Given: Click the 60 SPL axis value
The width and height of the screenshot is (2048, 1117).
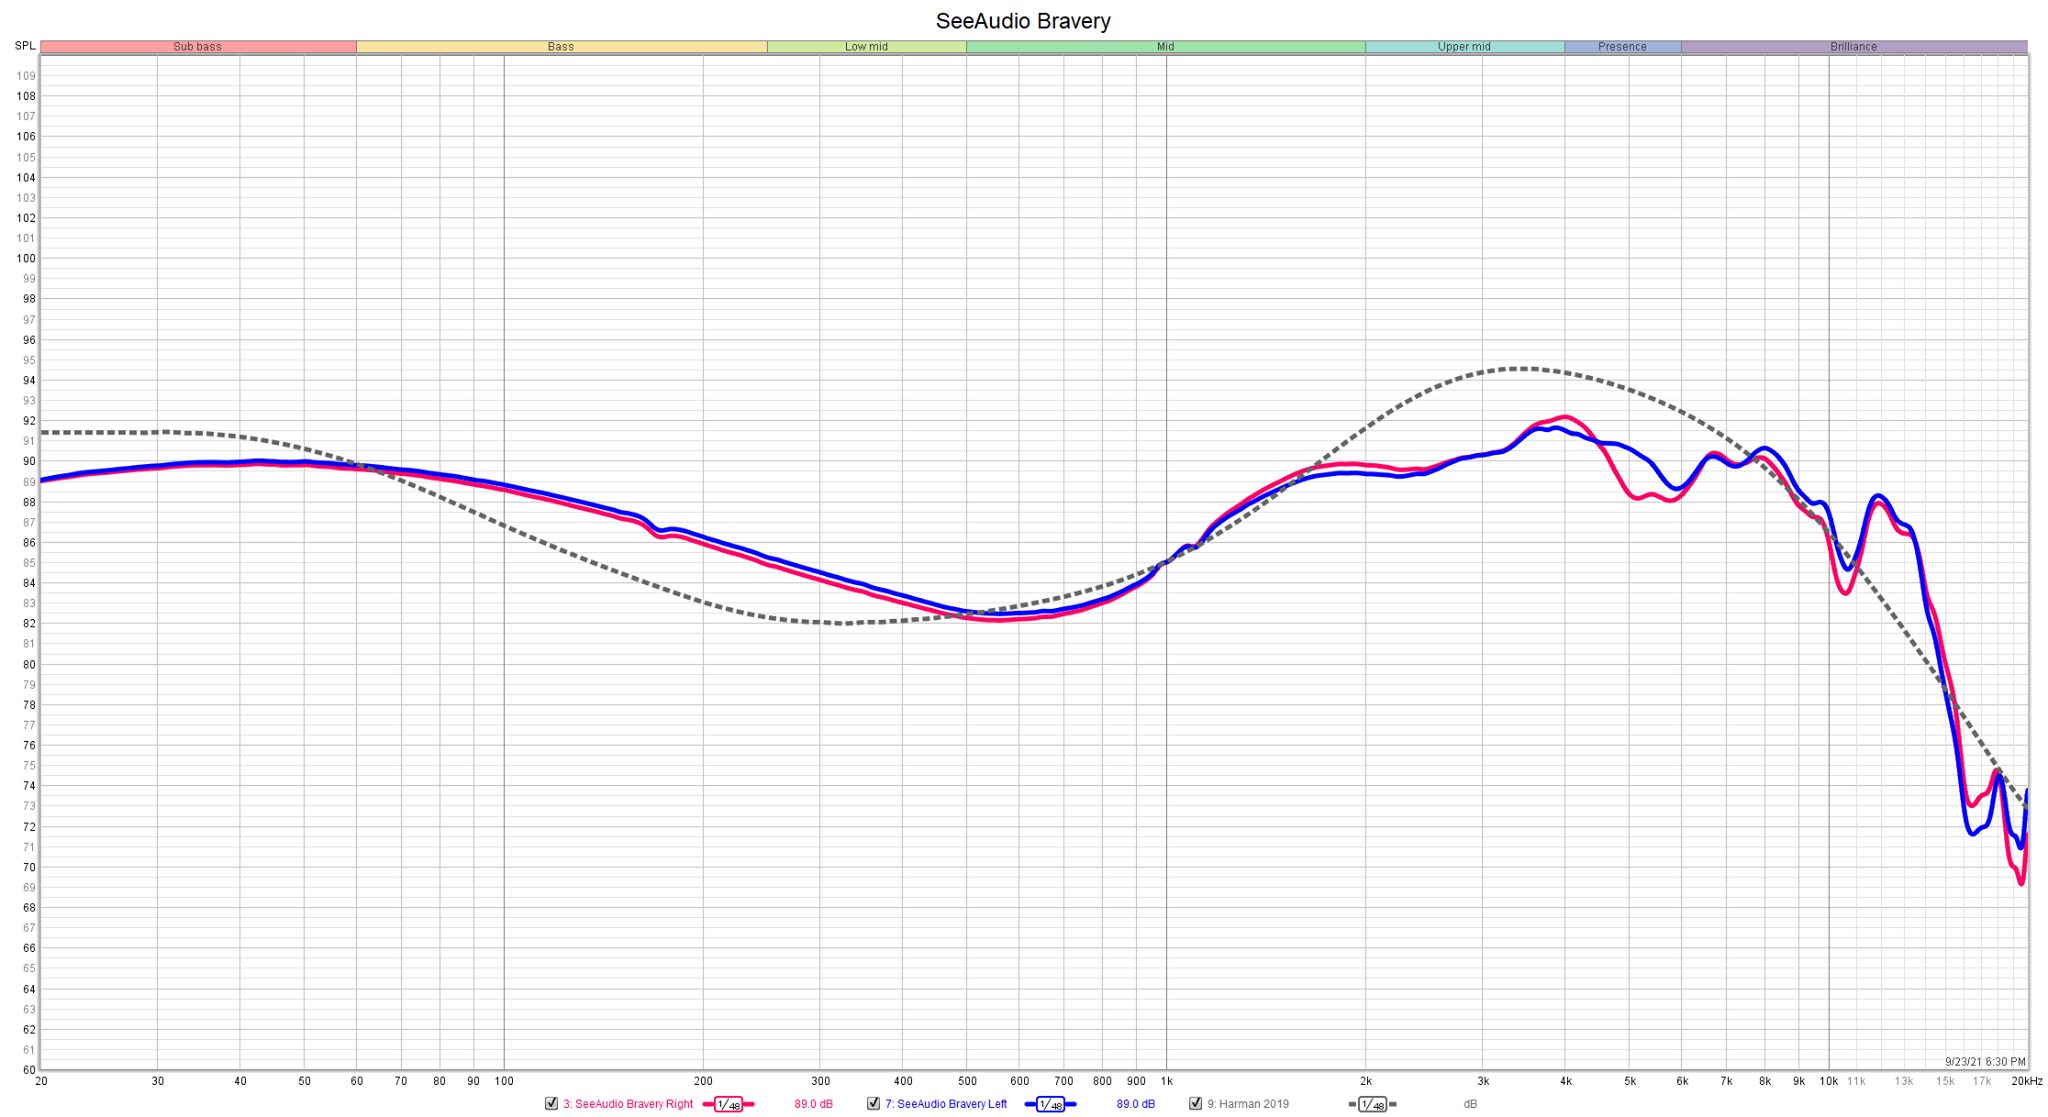Looking at the screenshot, I should click(x=29, y=1070).
